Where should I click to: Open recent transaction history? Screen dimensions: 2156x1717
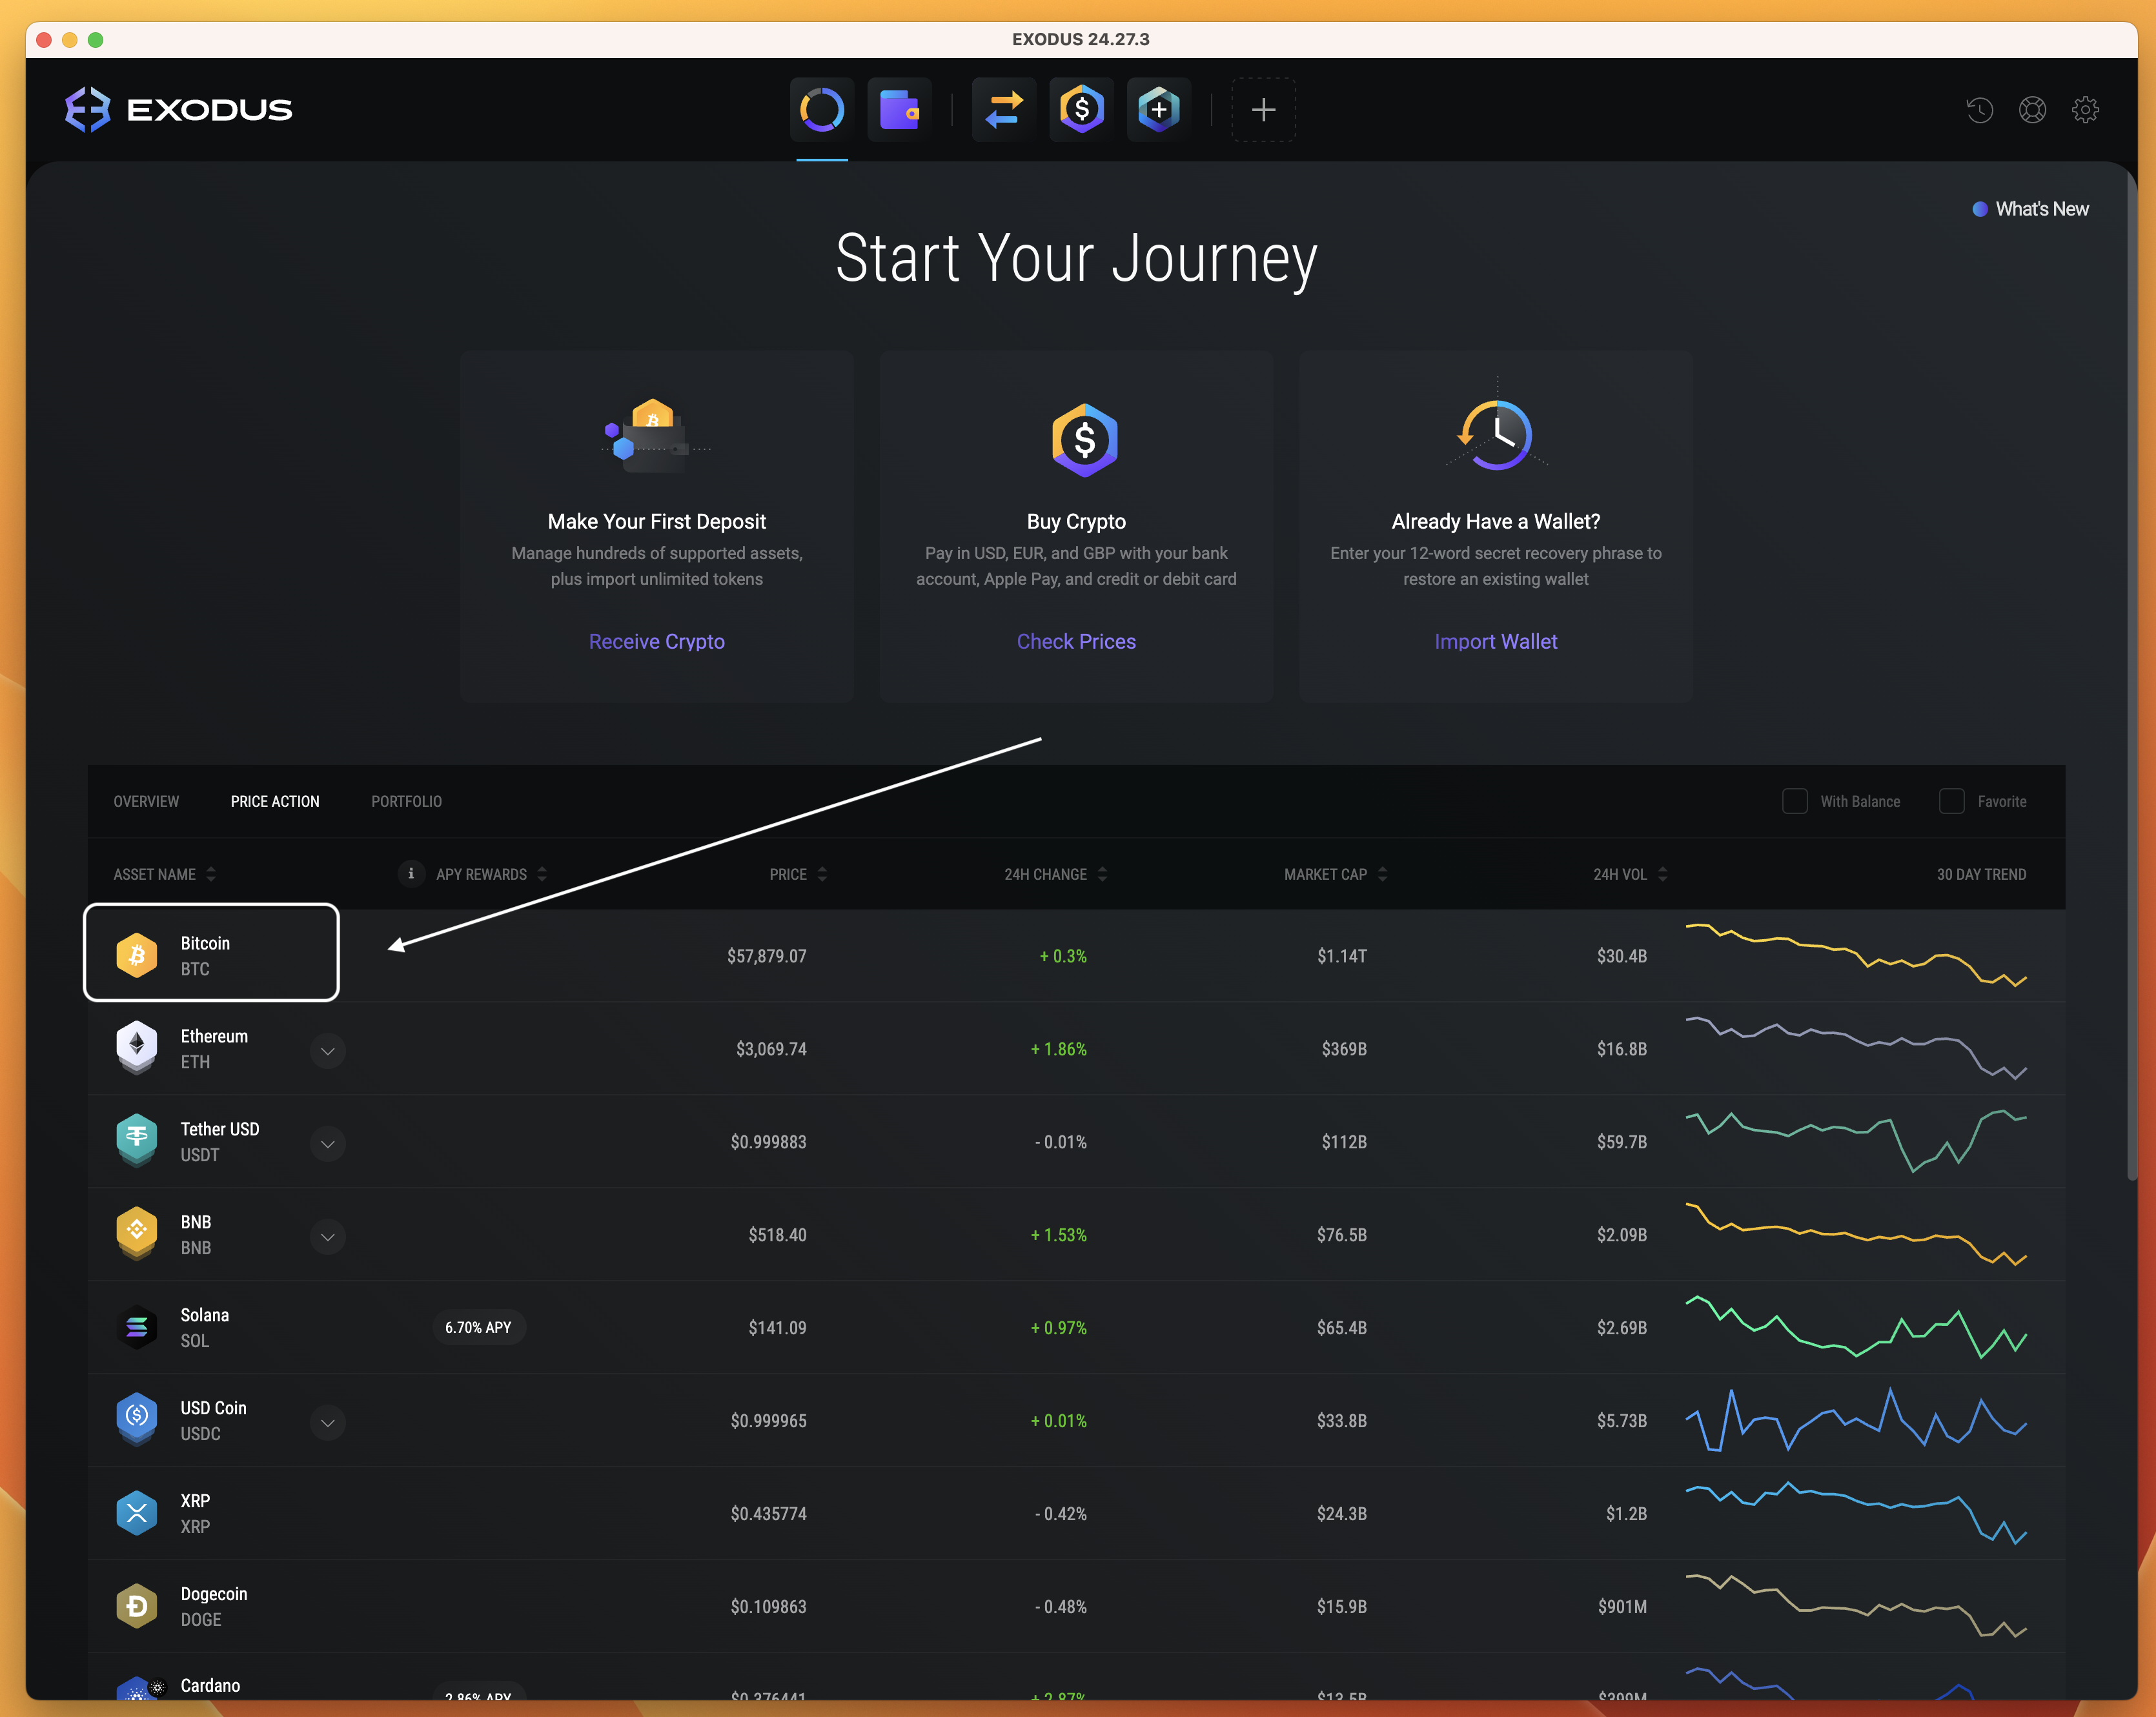tap(1979, 110)
